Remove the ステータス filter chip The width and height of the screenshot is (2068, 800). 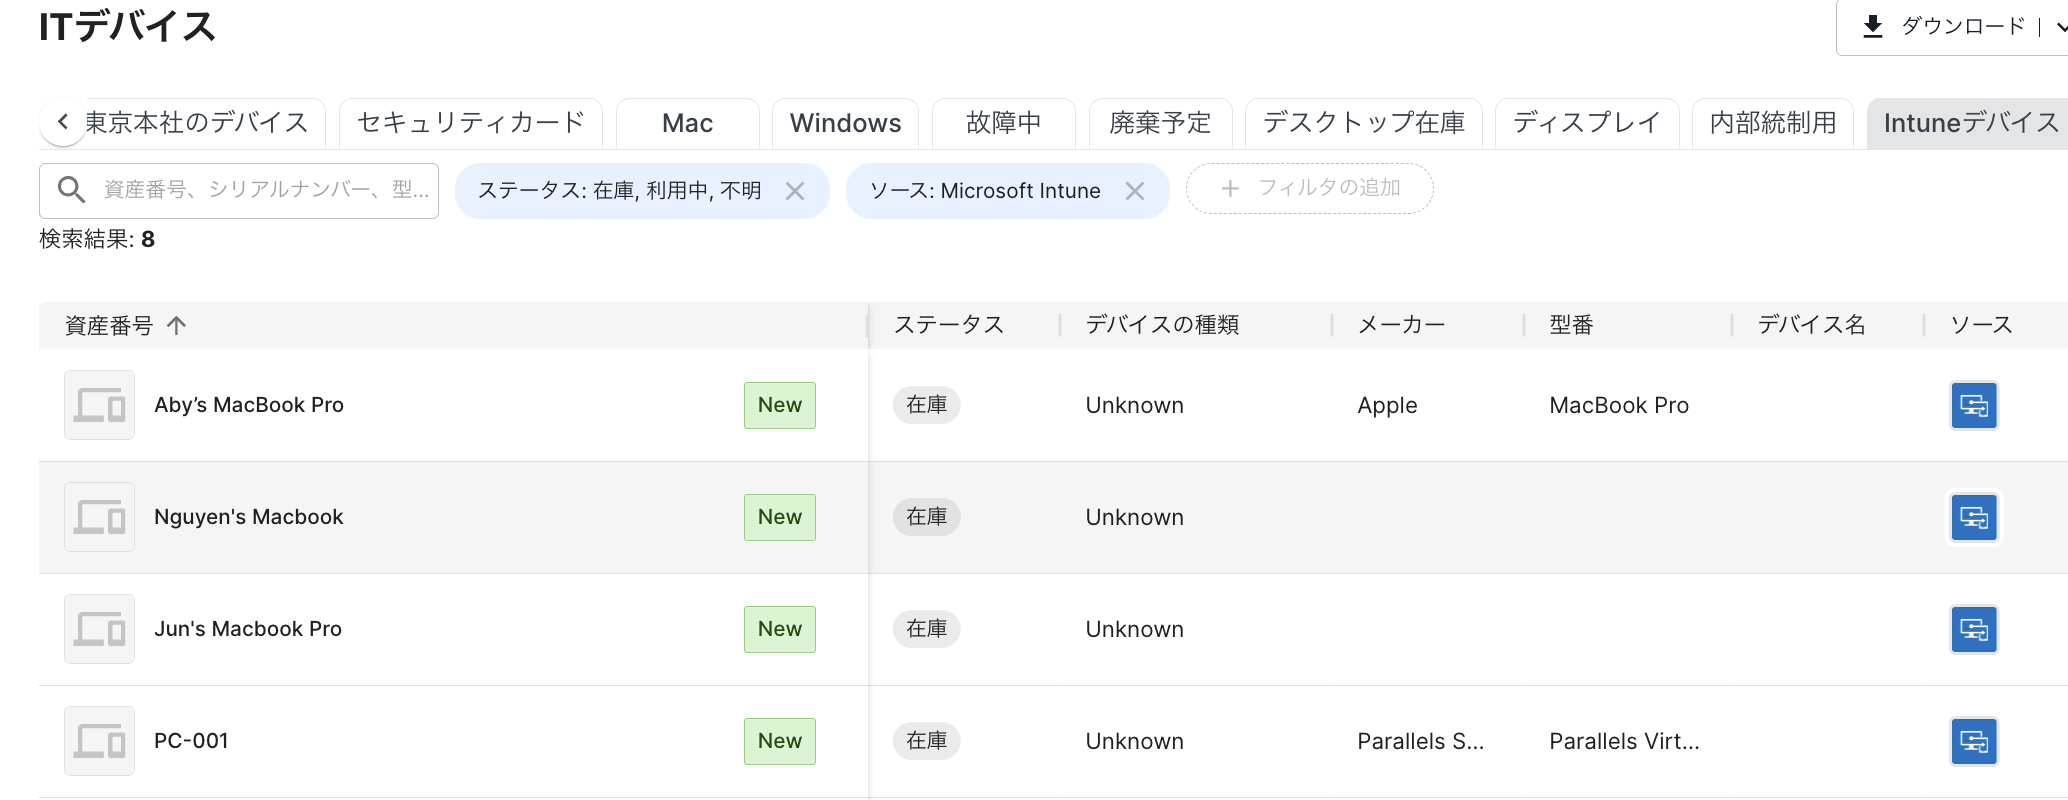pyautogui.click(x=795, y=191)
